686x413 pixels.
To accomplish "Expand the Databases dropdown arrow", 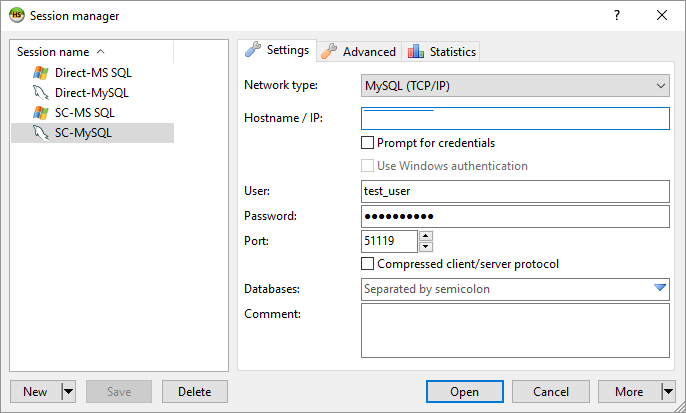I will point(659,289).
